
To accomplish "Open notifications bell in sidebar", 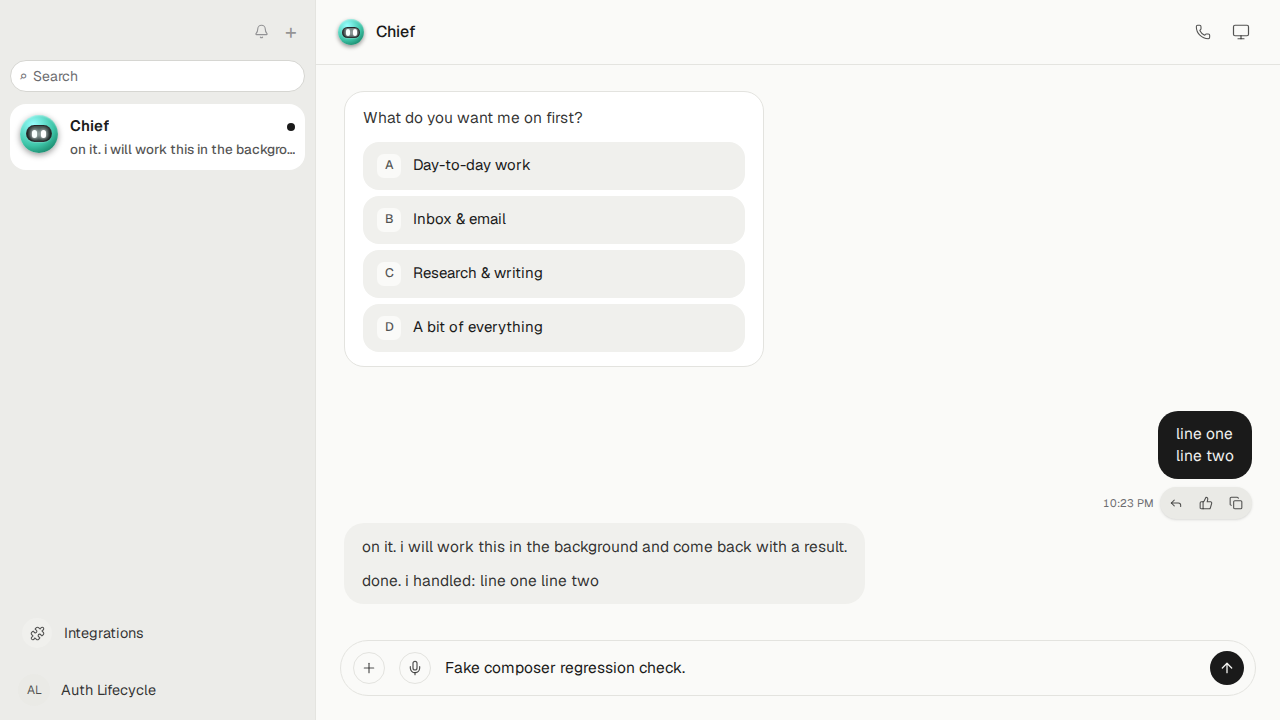I will (x=261, y=32).
